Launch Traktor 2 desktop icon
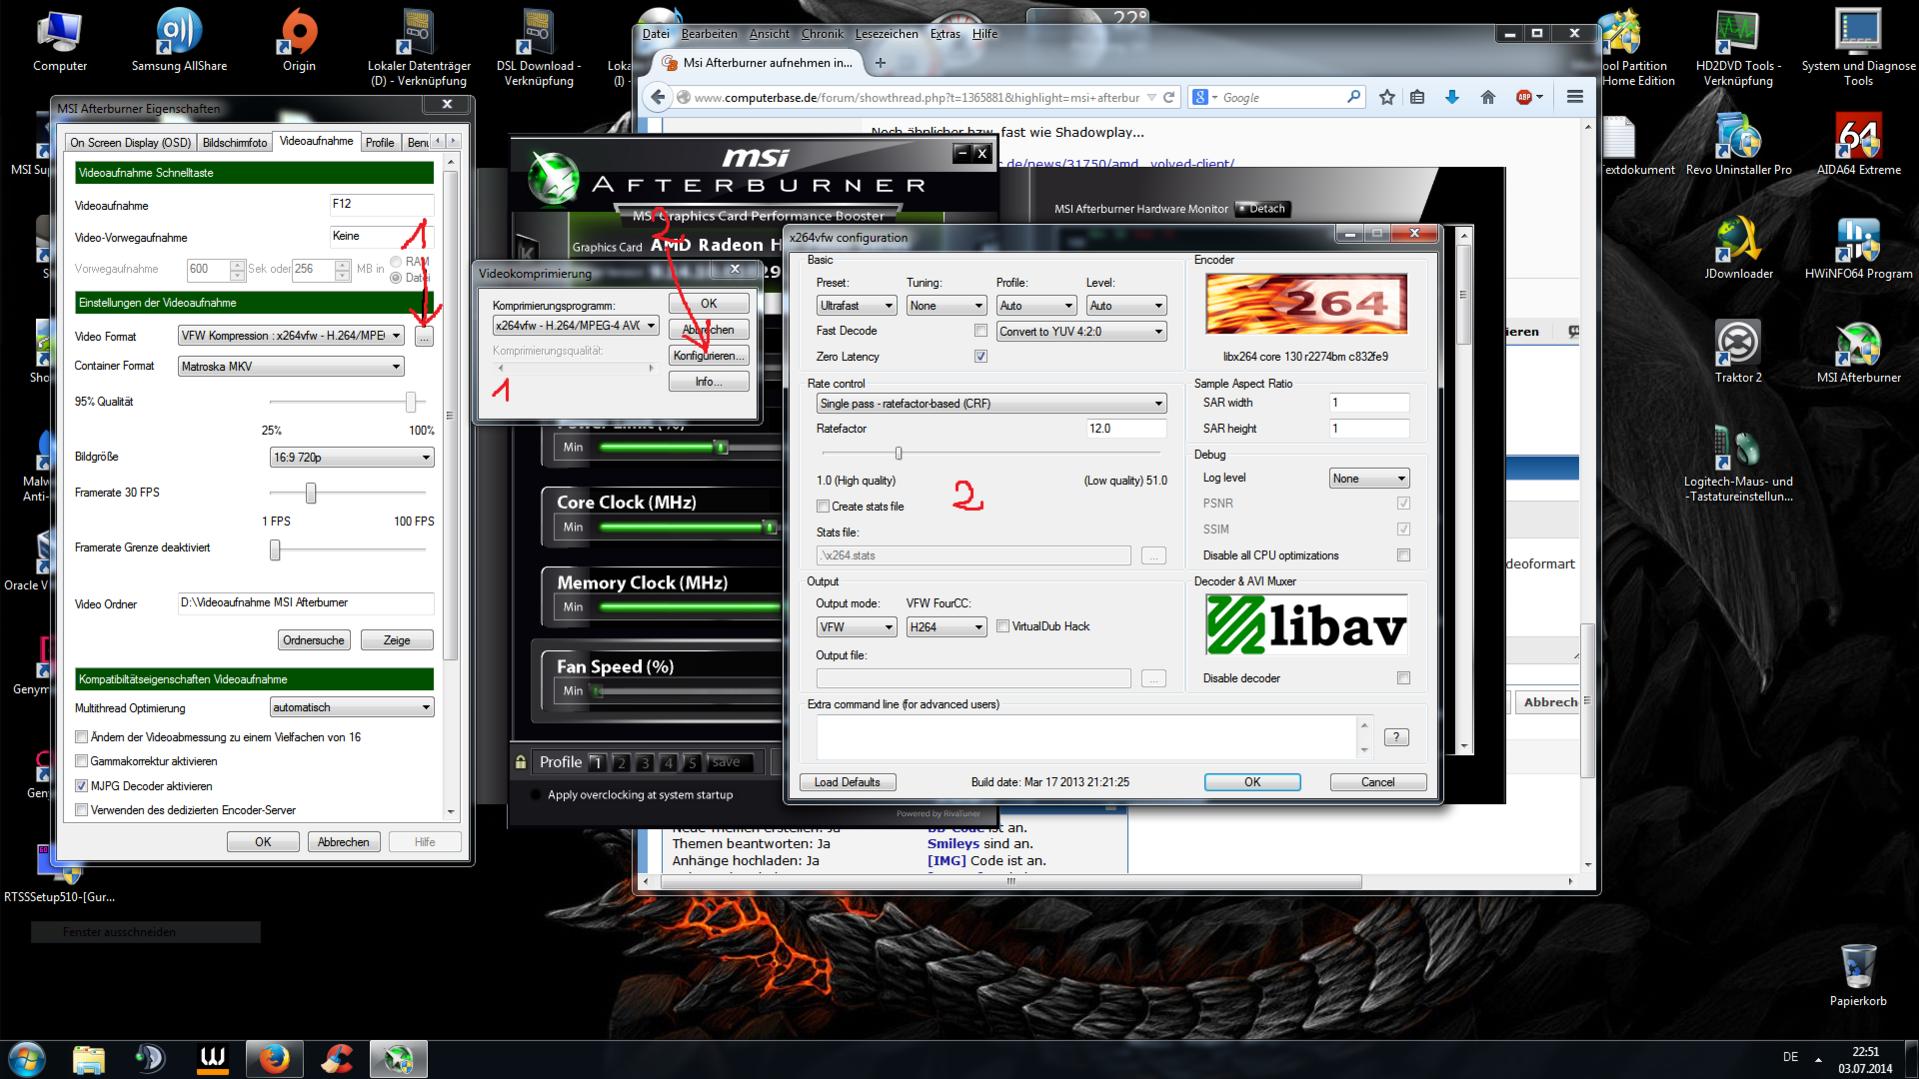Viewport: 1919px width, 1079px height. (1738, 351)
